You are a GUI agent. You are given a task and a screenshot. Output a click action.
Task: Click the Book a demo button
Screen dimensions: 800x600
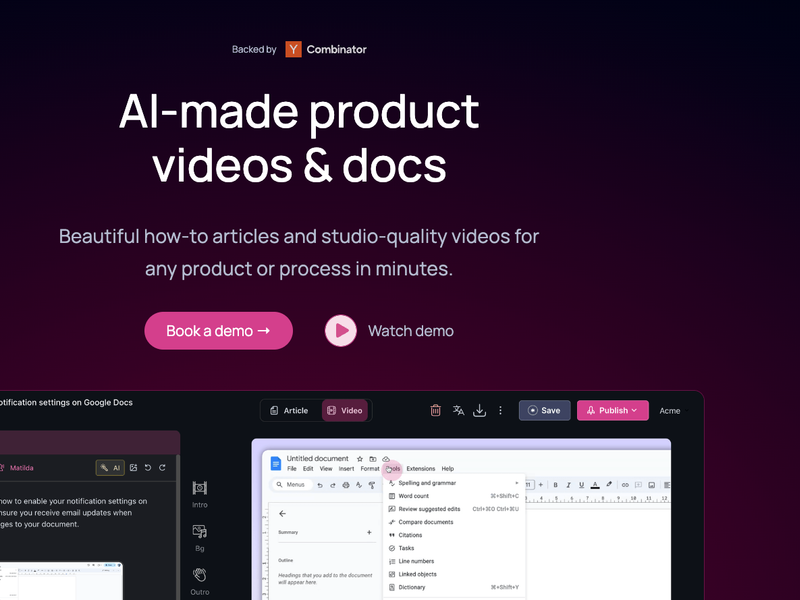click(x=218, y=331)
